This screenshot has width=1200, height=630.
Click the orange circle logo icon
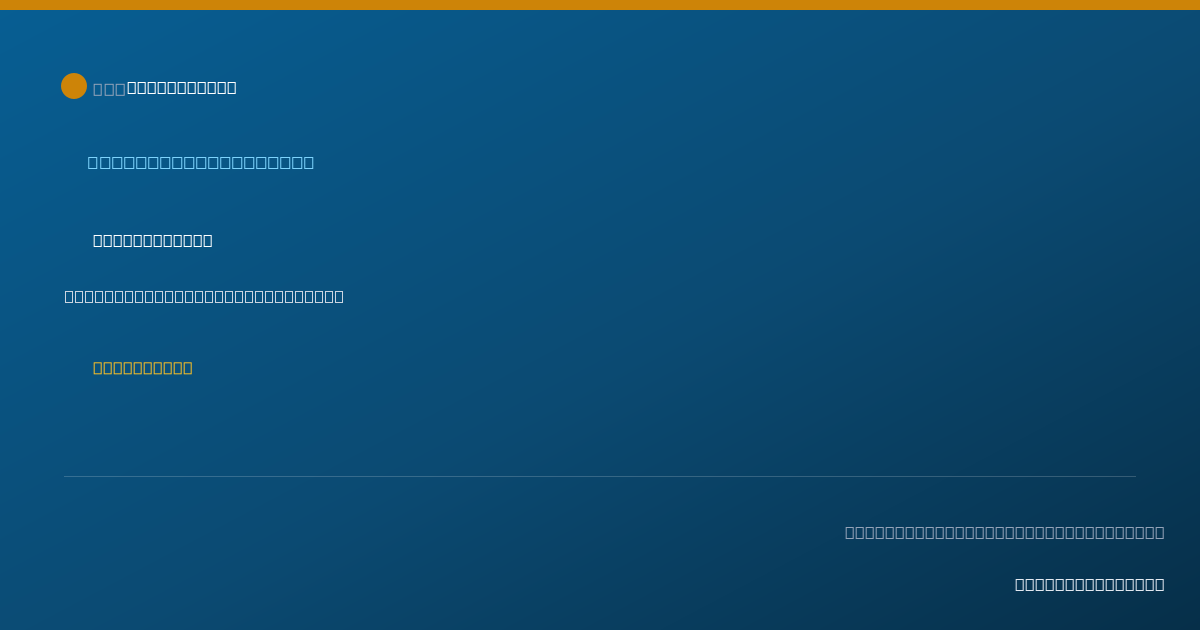coord(74,86)
